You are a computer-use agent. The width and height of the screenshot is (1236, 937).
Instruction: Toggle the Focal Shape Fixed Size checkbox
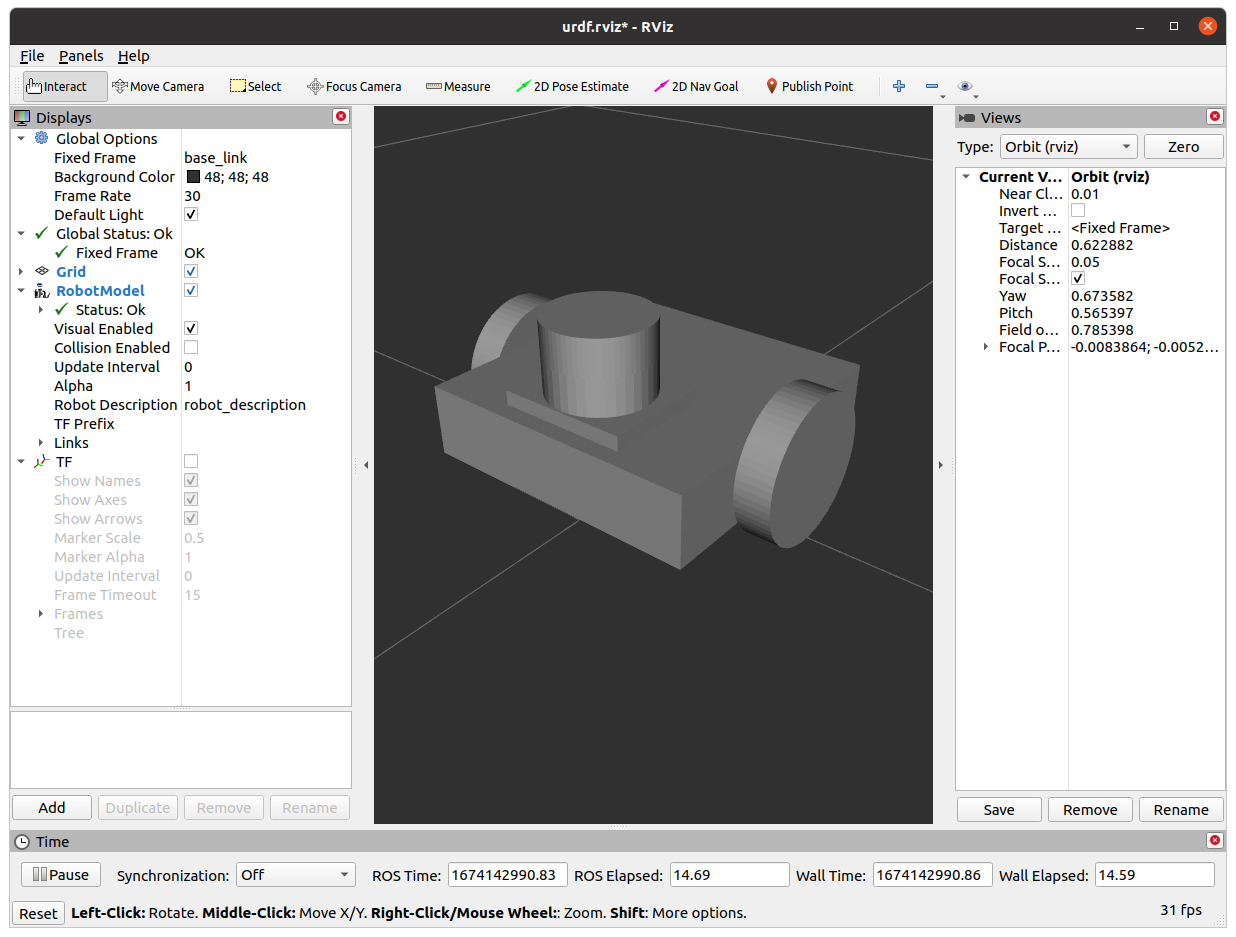tap(1078, 278)
